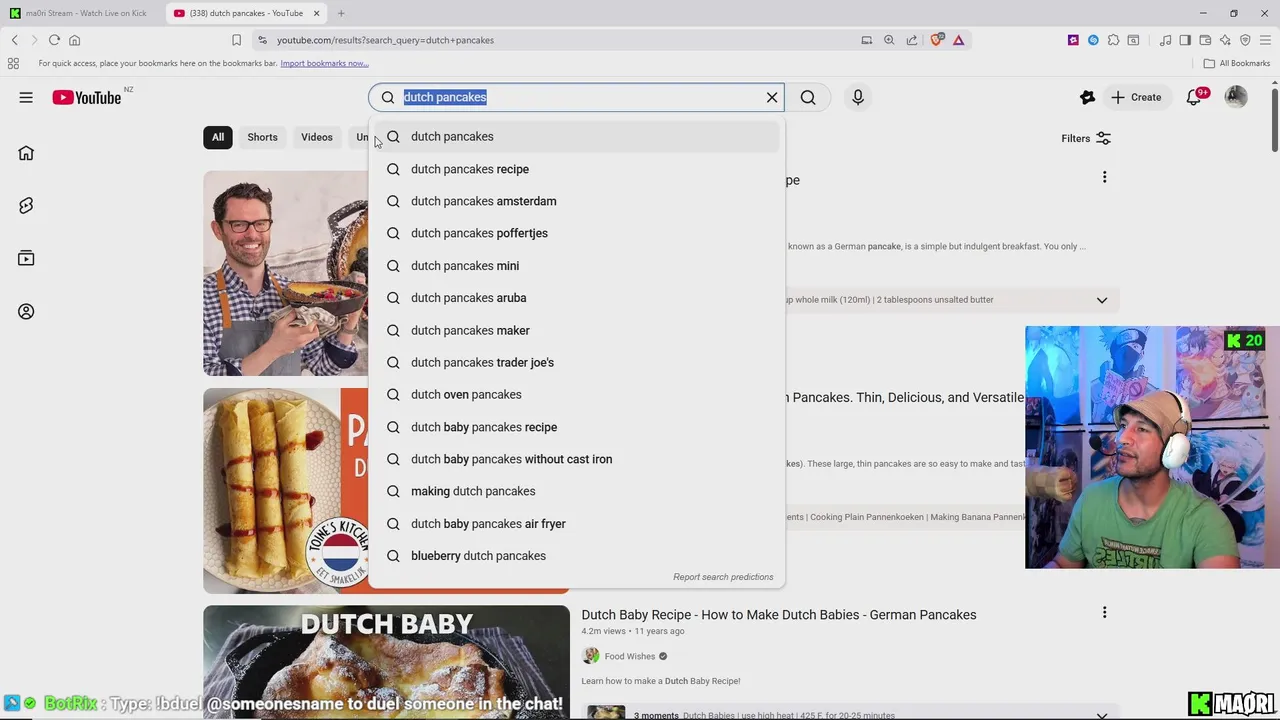Open the YouTube guide hamburger menu
1280x720 pixels.
pos(26,97)
